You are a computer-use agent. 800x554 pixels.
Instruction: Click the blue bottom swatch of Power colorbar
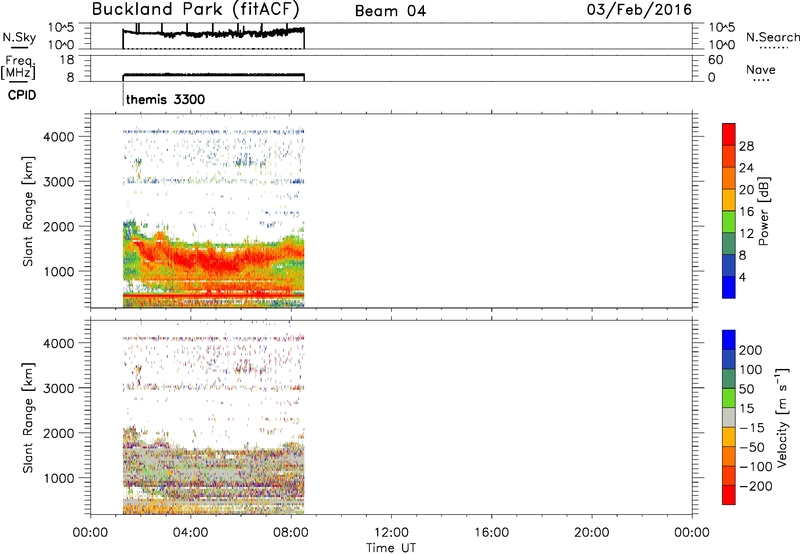point(729,287)
